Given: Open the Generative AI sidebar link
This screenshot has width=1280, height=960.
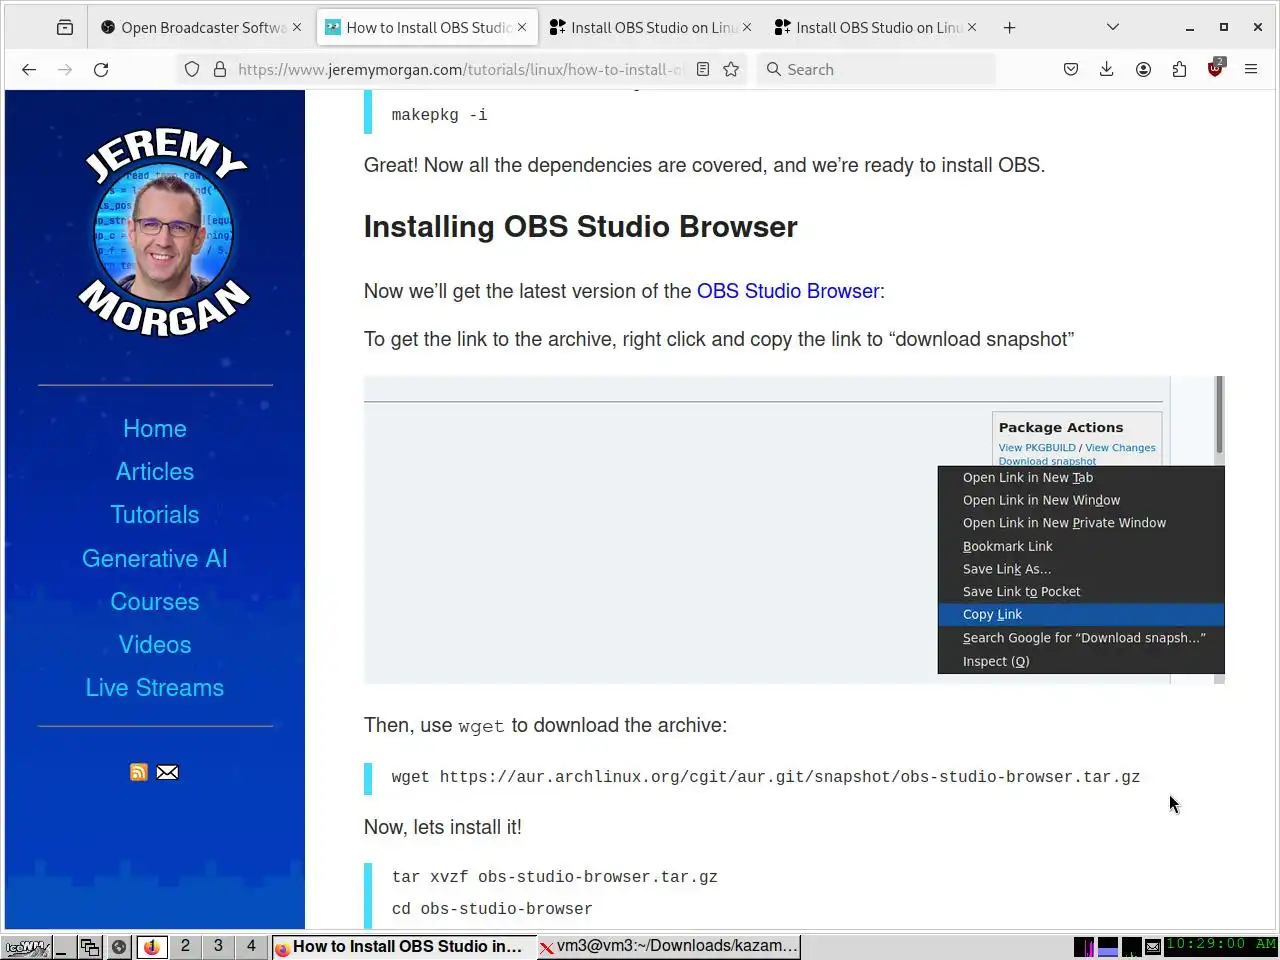Looking at the screenshot, I should tap(155, 559).
